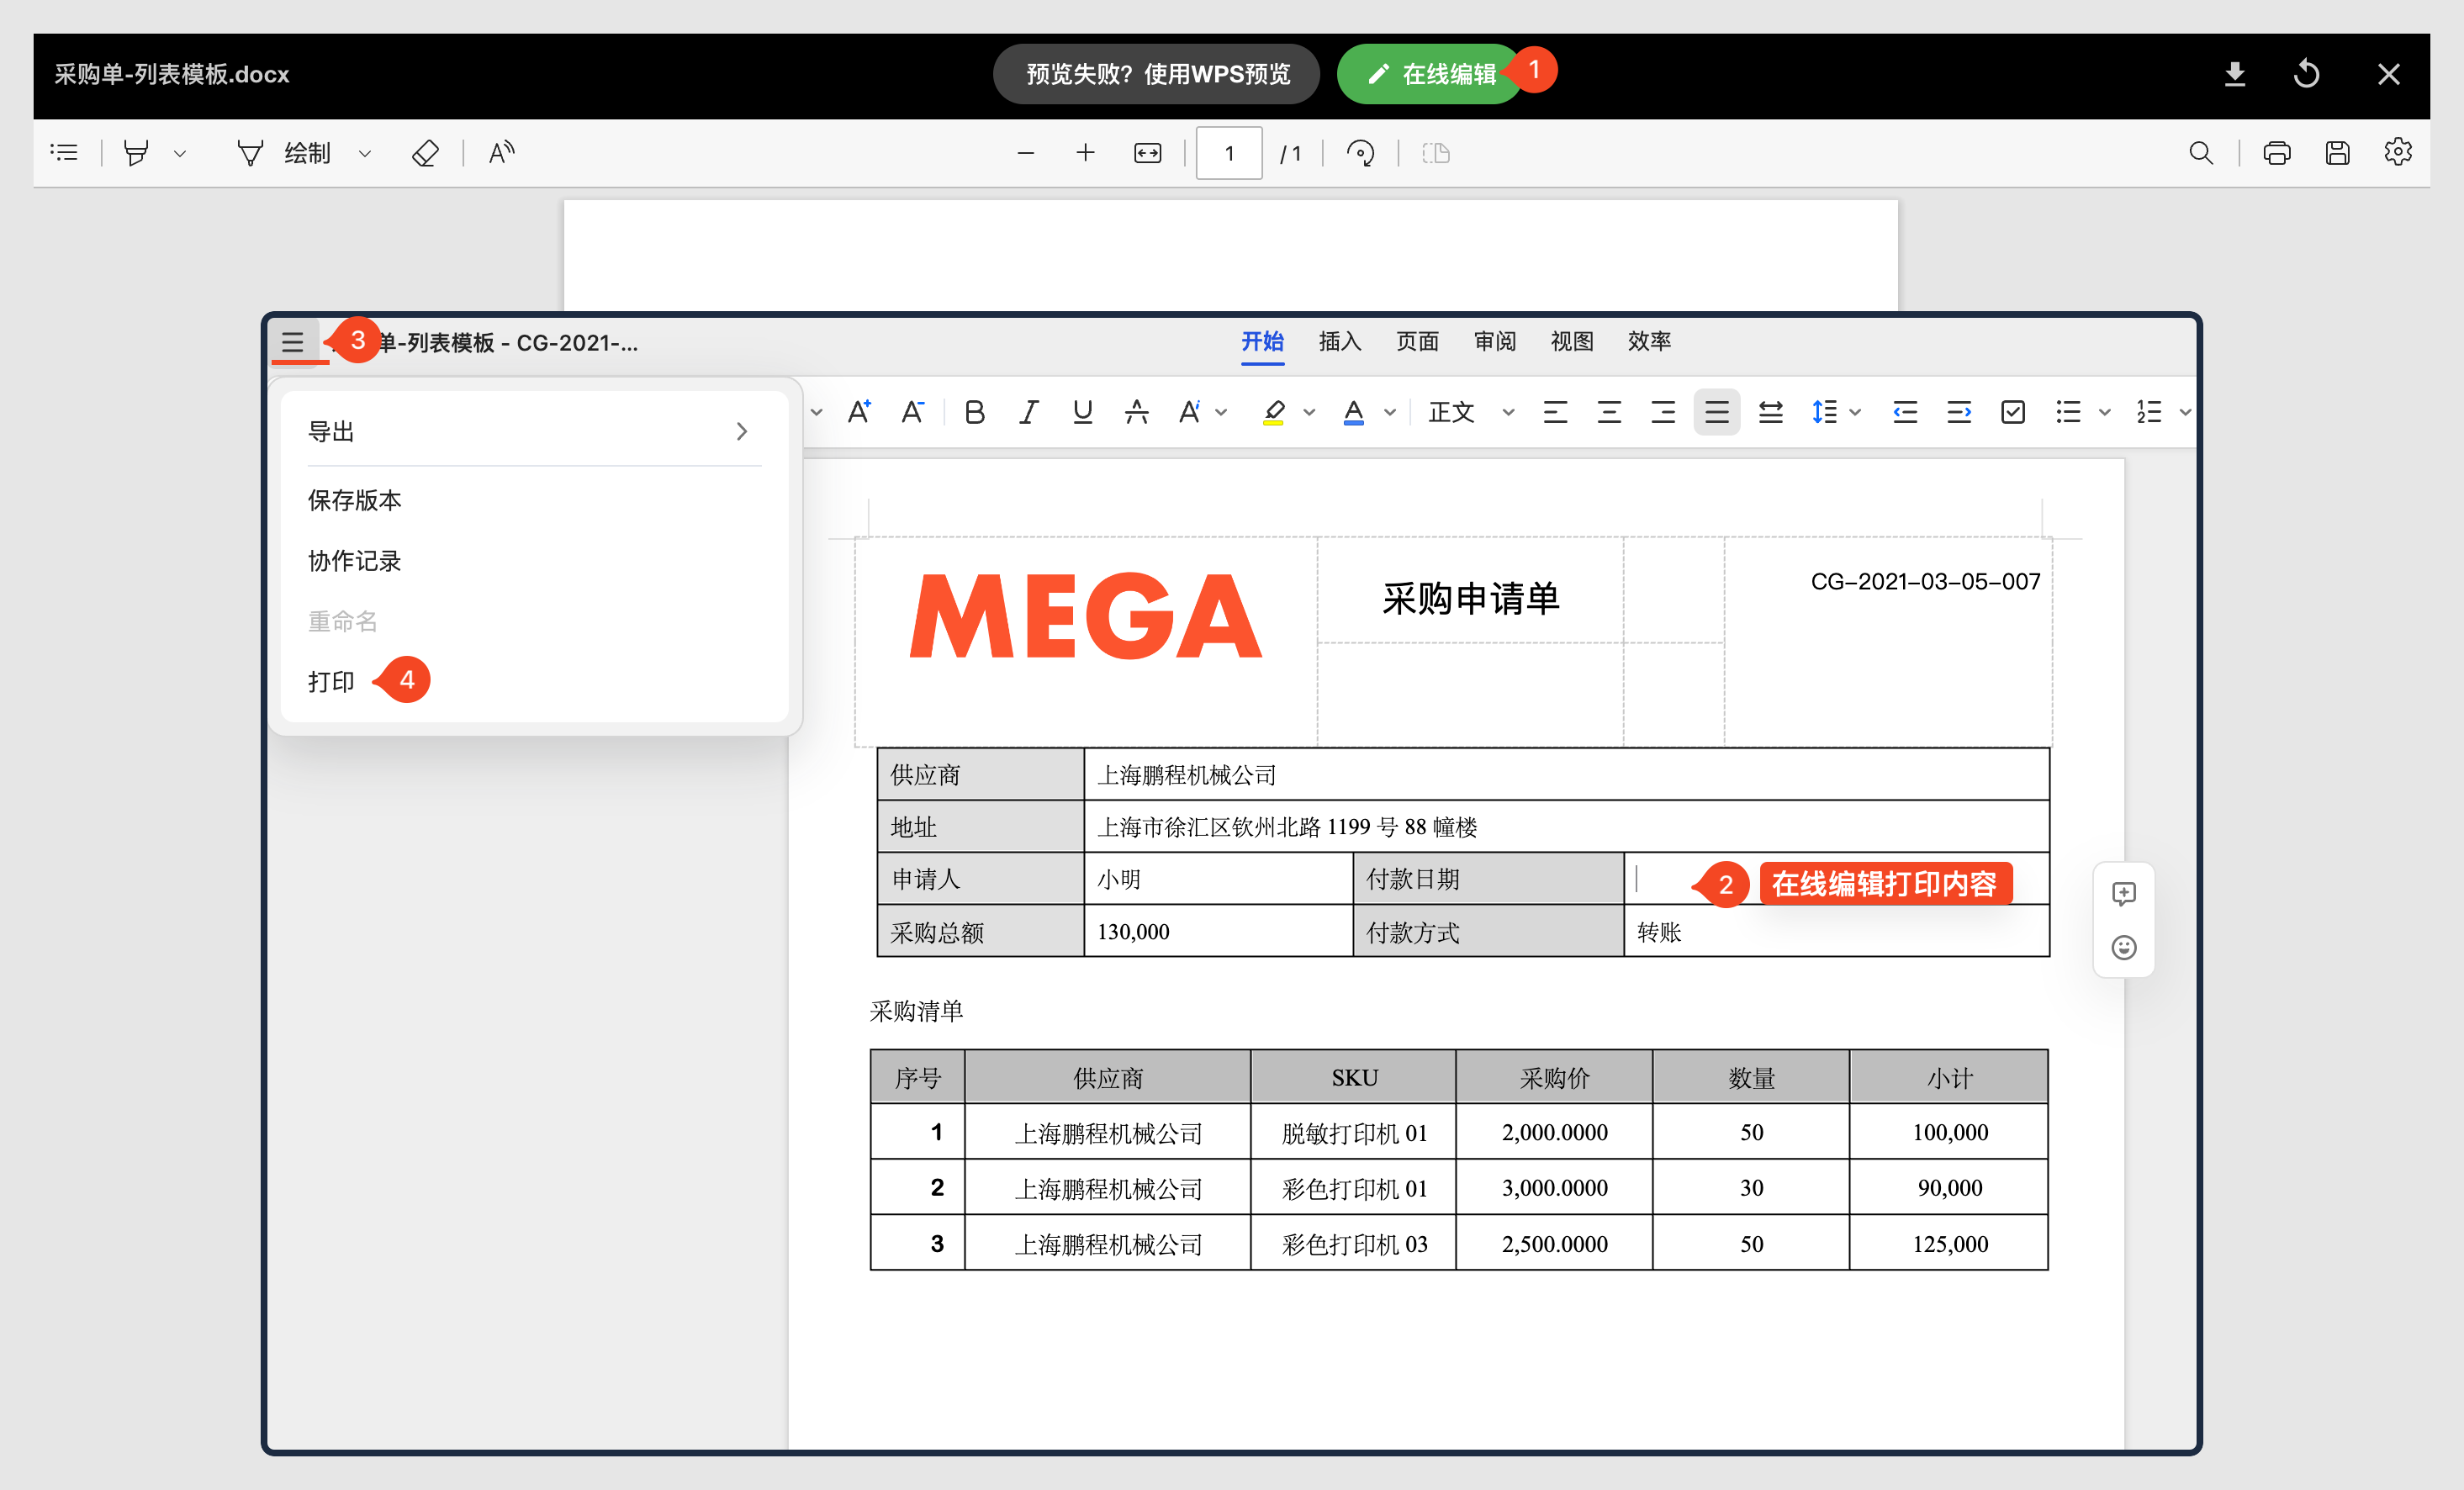
Task: Click the increase indent icon
Action: click(x=1959, y=412)
